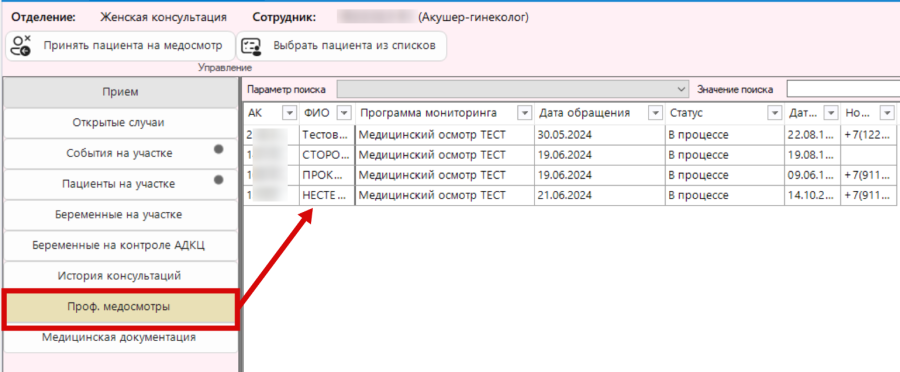
Task: Open Дата обращения column filter dropdown
Action: [655, 113]
